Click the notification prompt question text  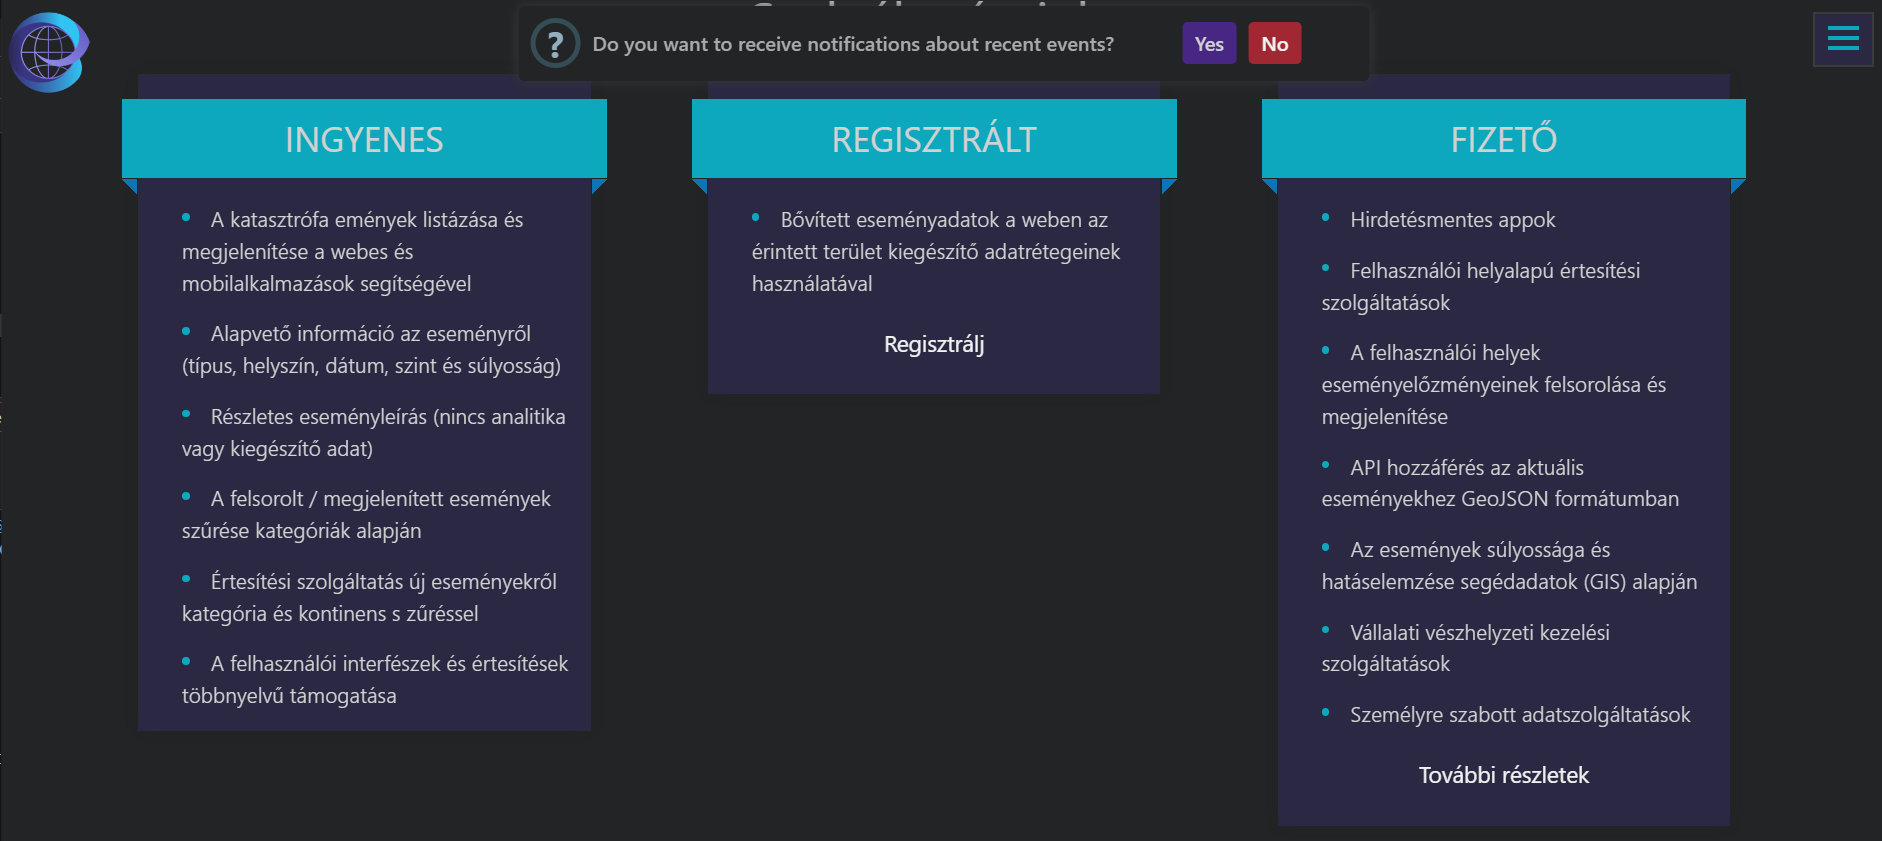(x=853, y=44)
